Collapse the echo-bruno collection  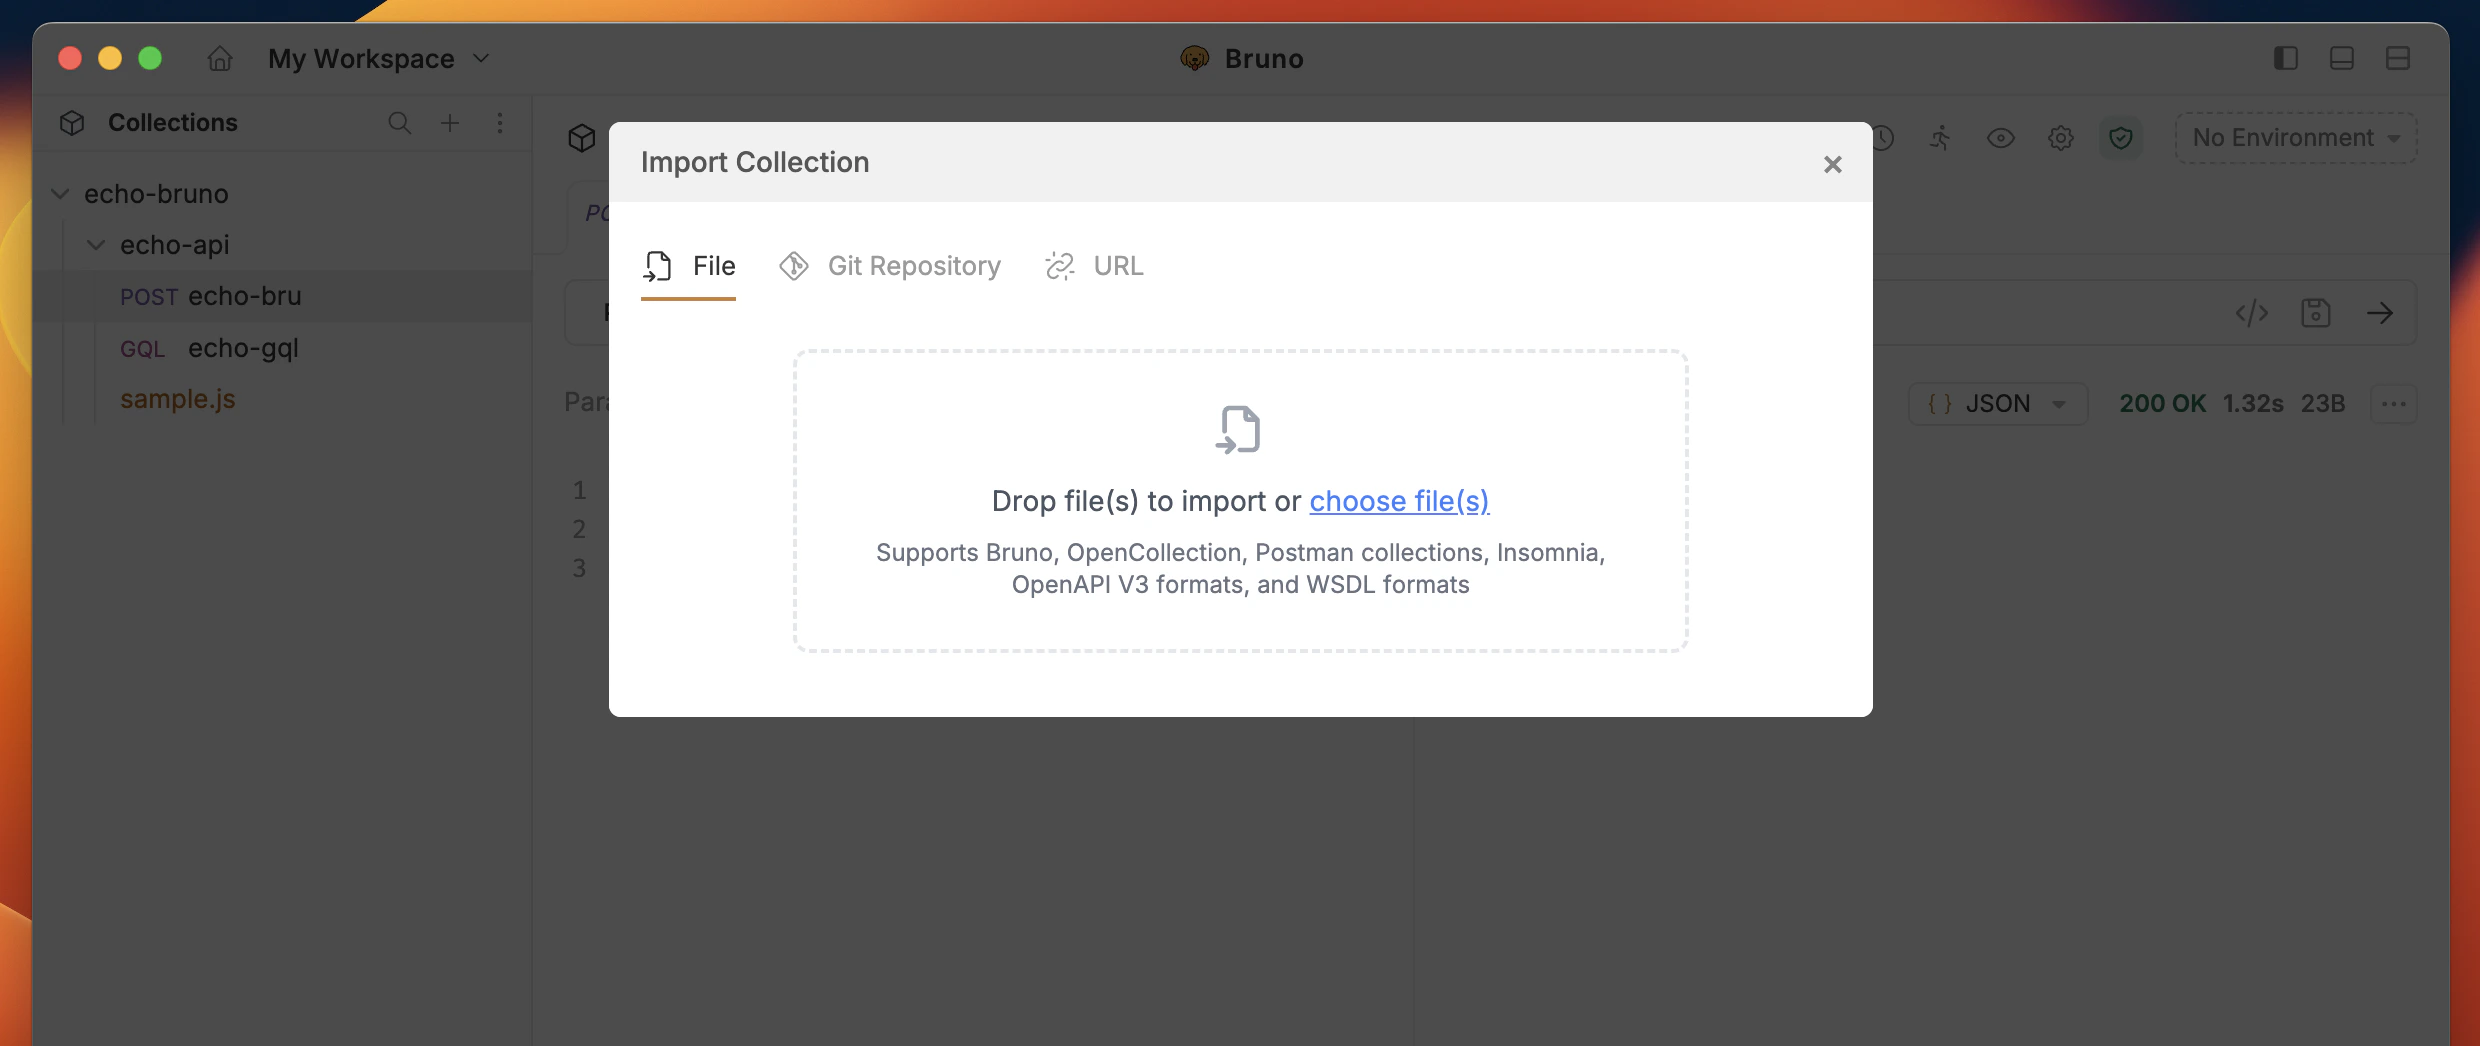click(x=60, y=194)
